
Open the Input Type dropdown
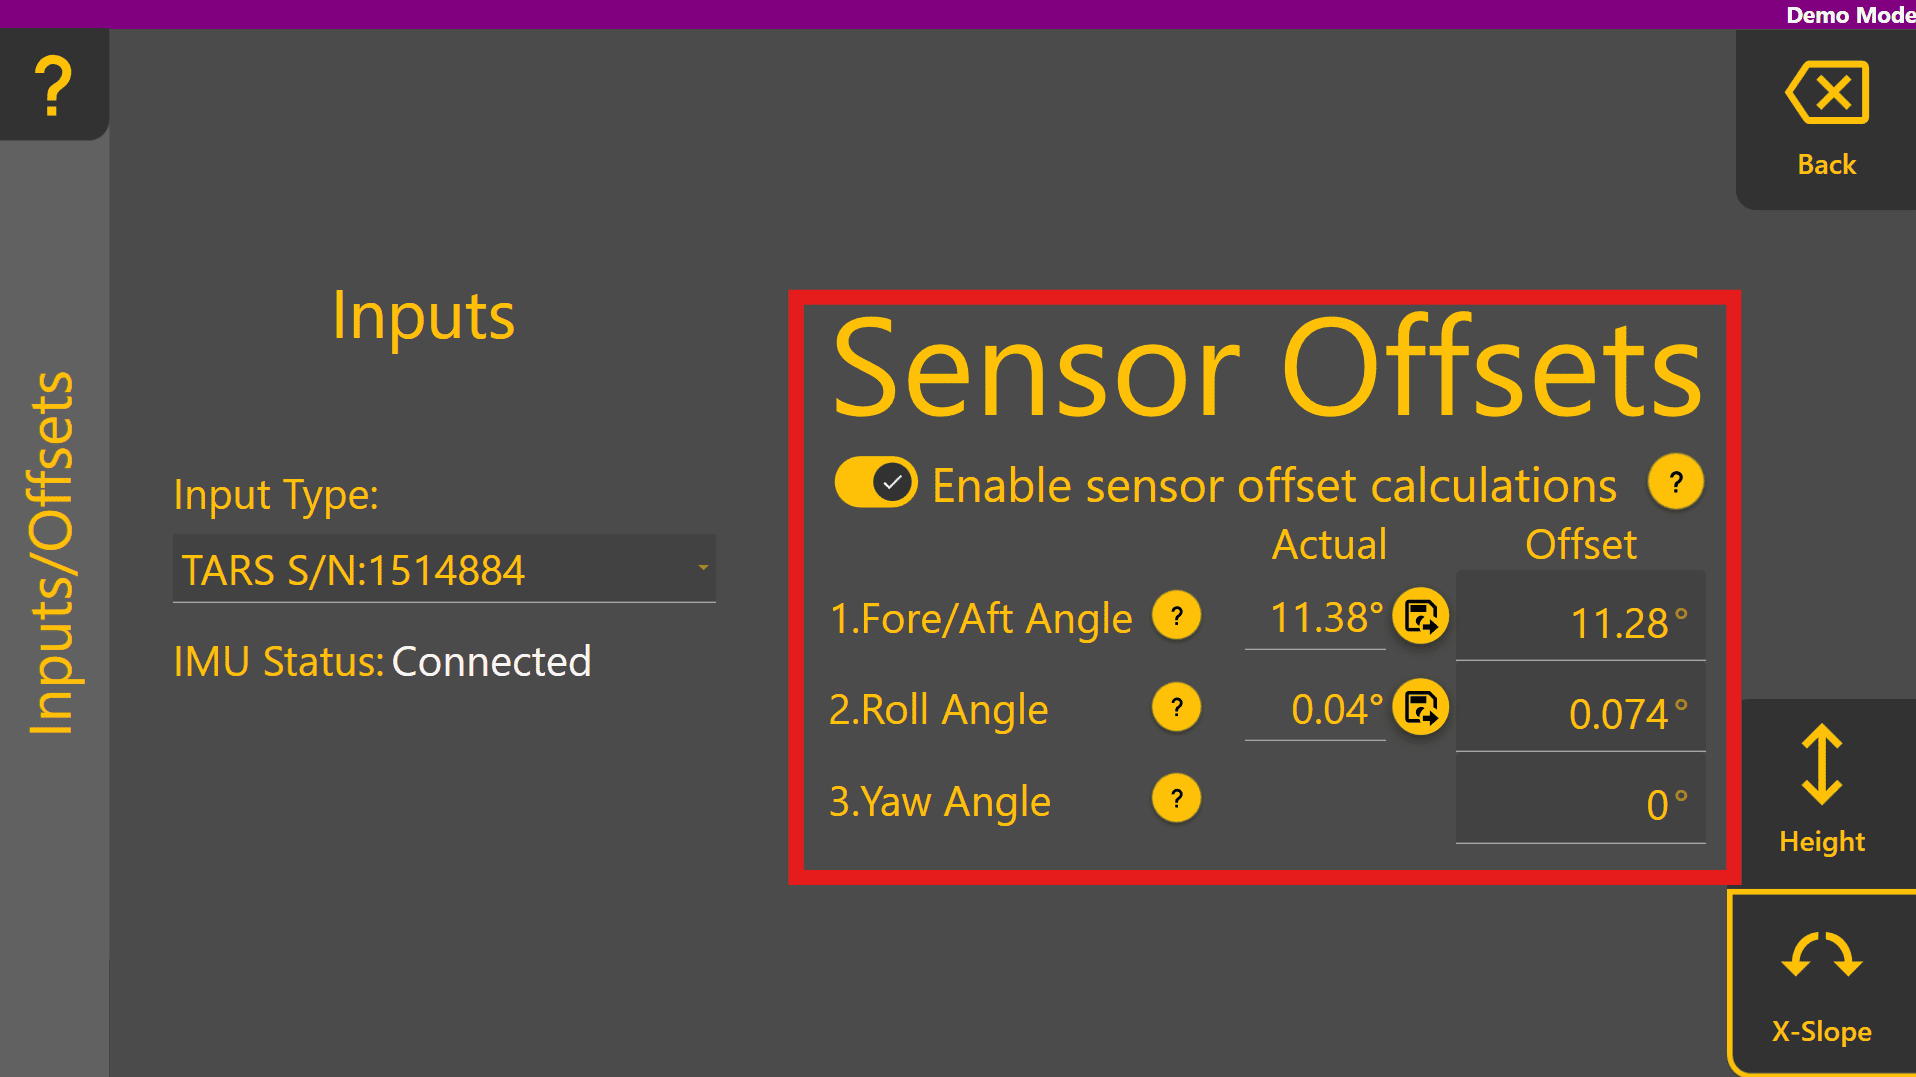443,569
